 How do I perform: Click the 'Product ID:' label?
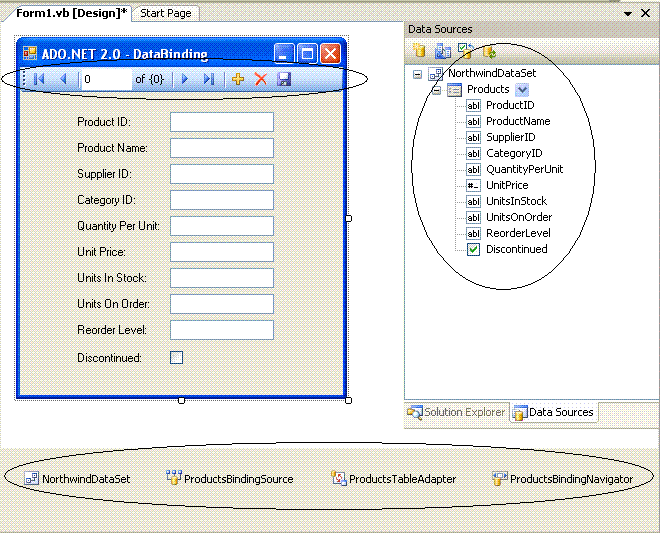[104, 122]
